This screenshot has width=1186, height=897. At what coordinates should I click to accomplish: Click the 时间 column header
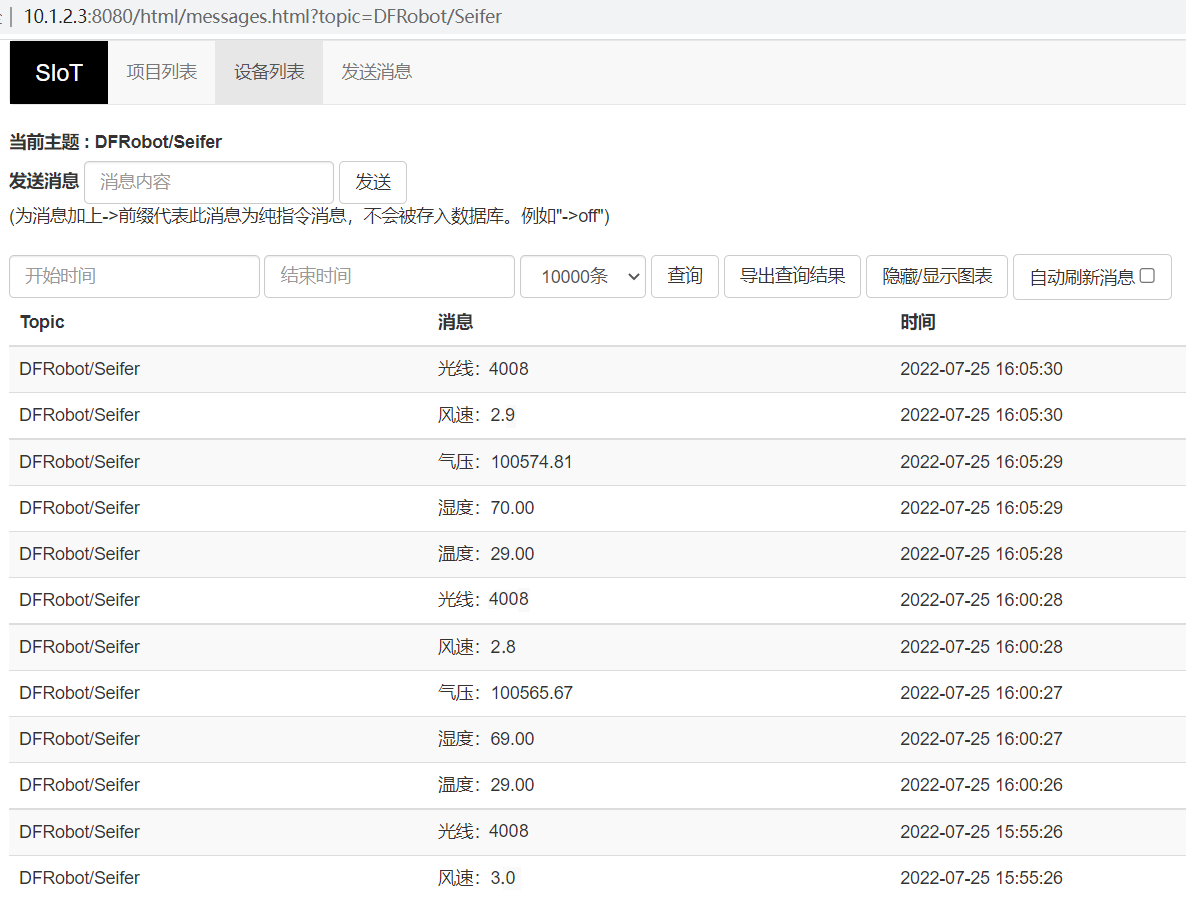pyautogui.click(x=918, y=322)
